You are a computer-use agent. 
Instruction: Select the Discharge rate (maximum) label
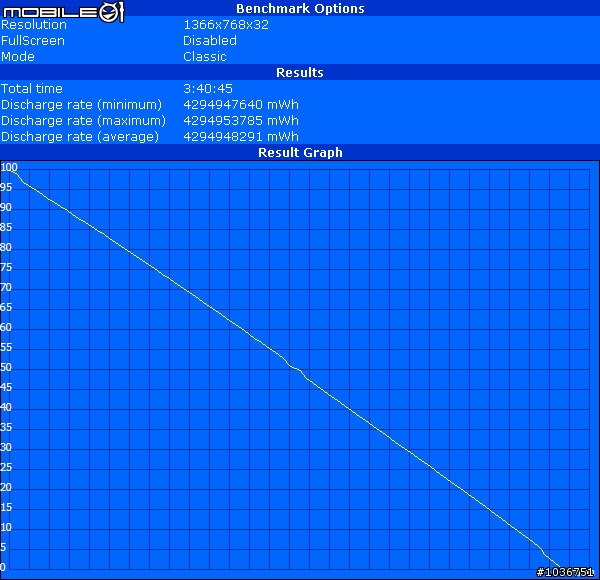(x=83, y=121)
